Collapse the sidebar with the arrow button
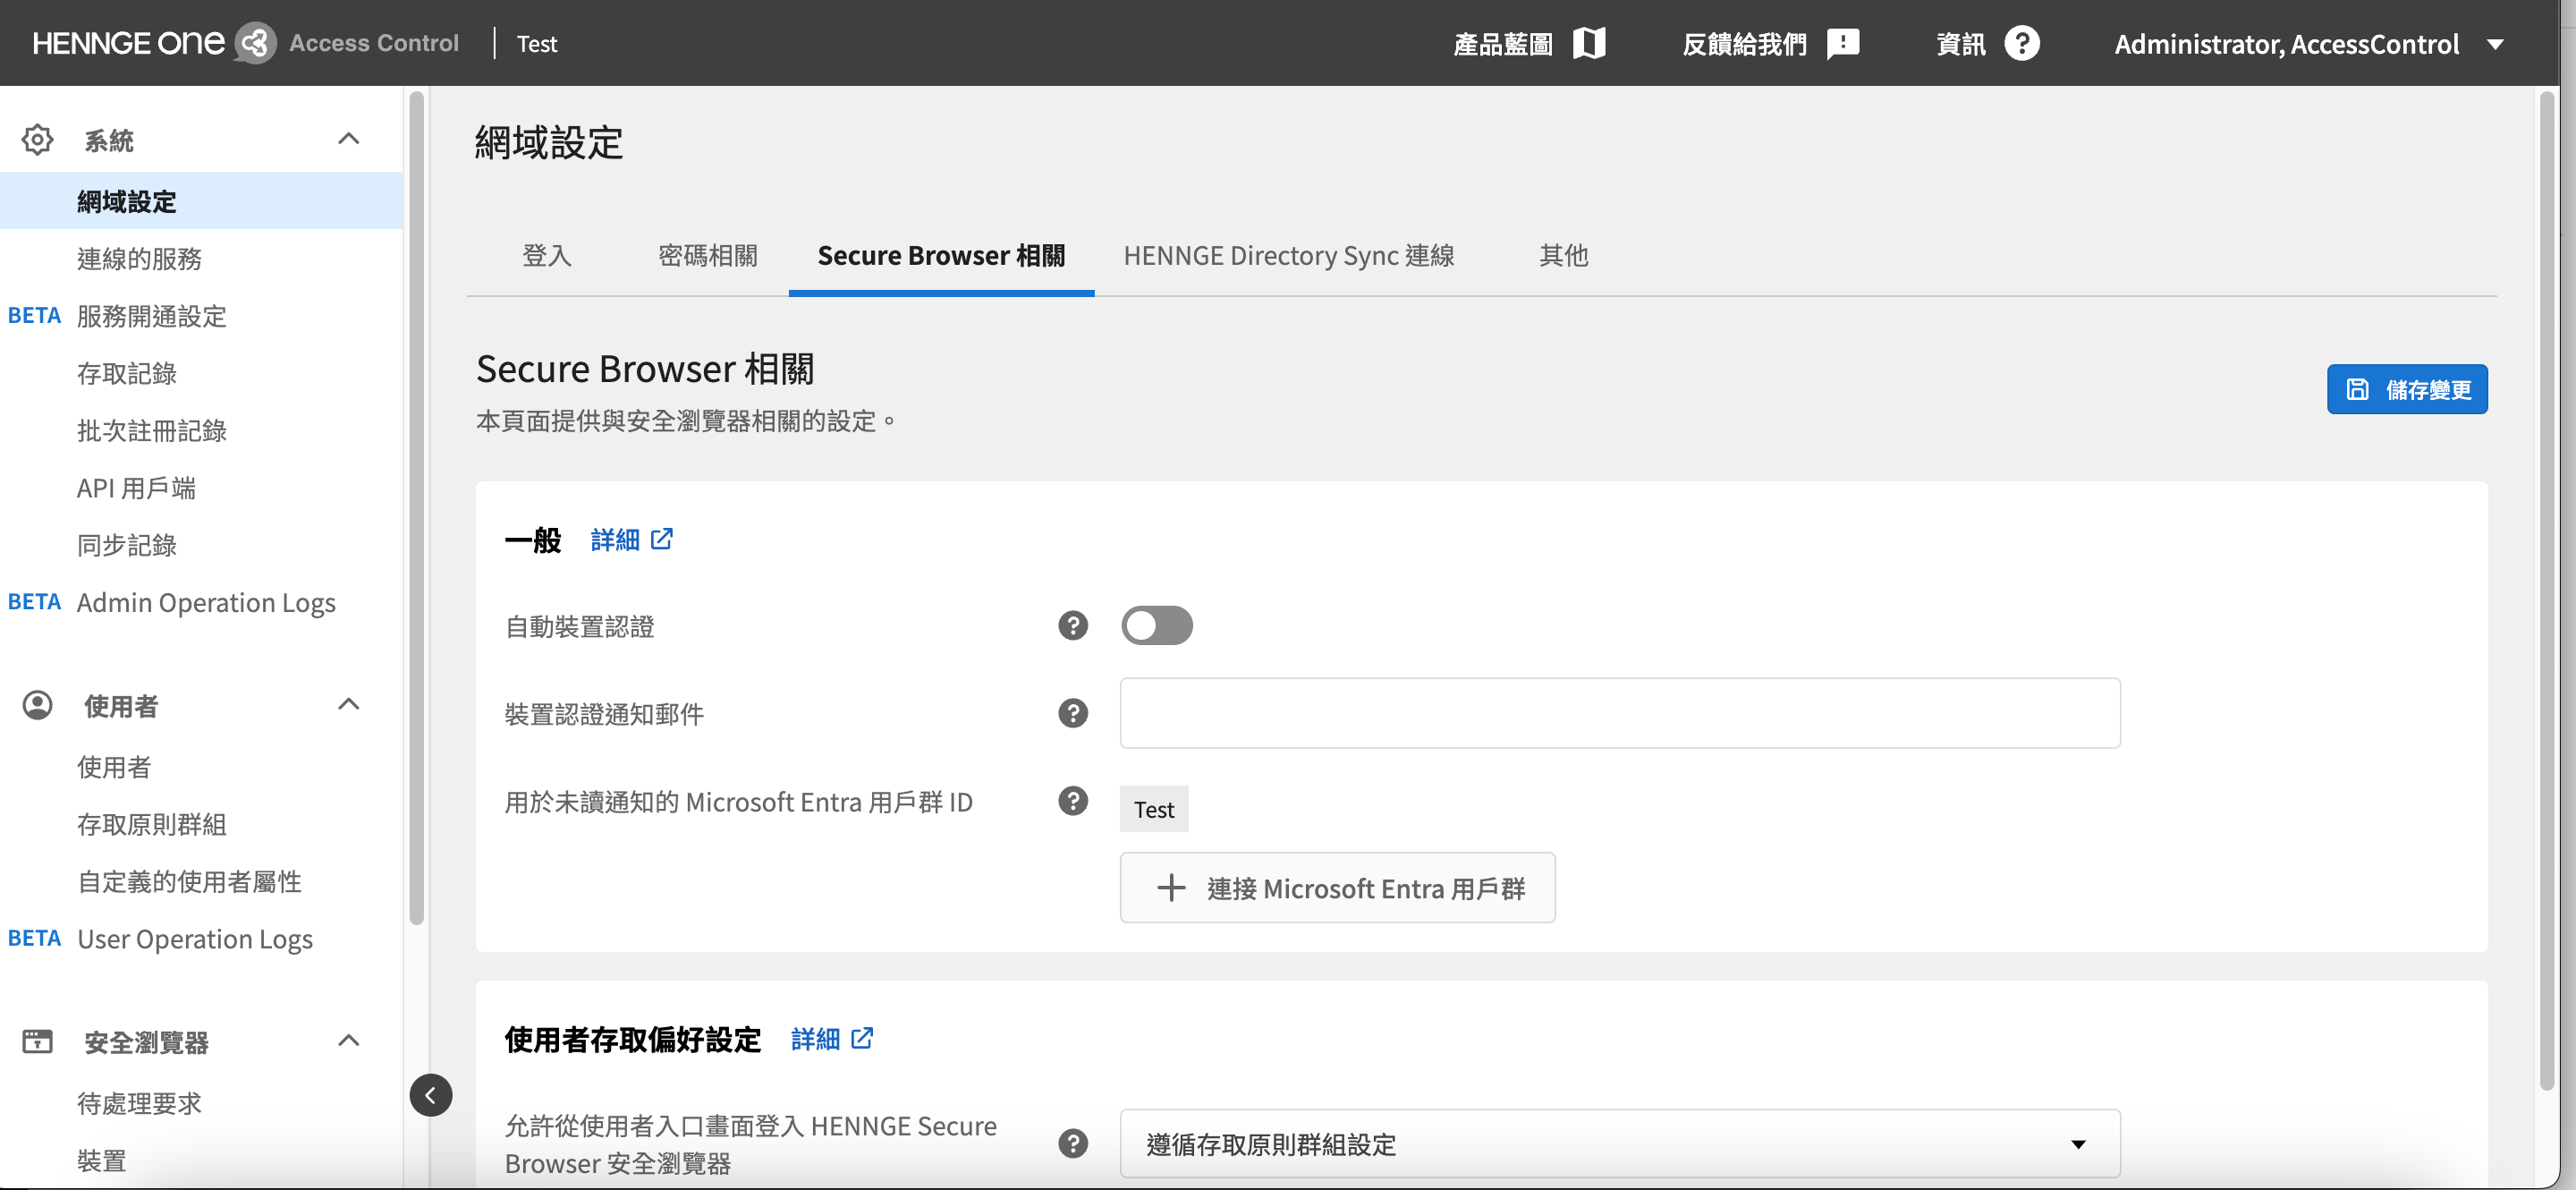Viewport: 2576px width, 1190px height. 430,1095
